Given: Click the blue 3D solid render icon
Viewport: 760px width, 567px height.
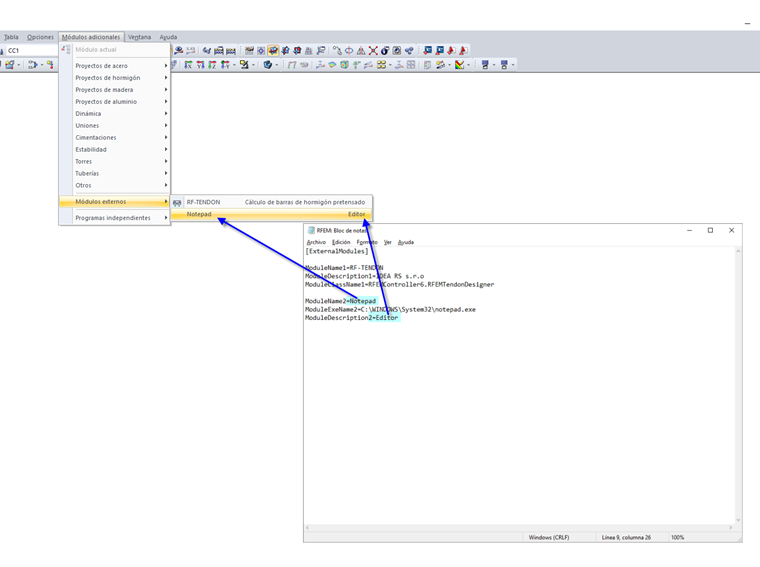Looking at the screenshot, I should [268, 64].
